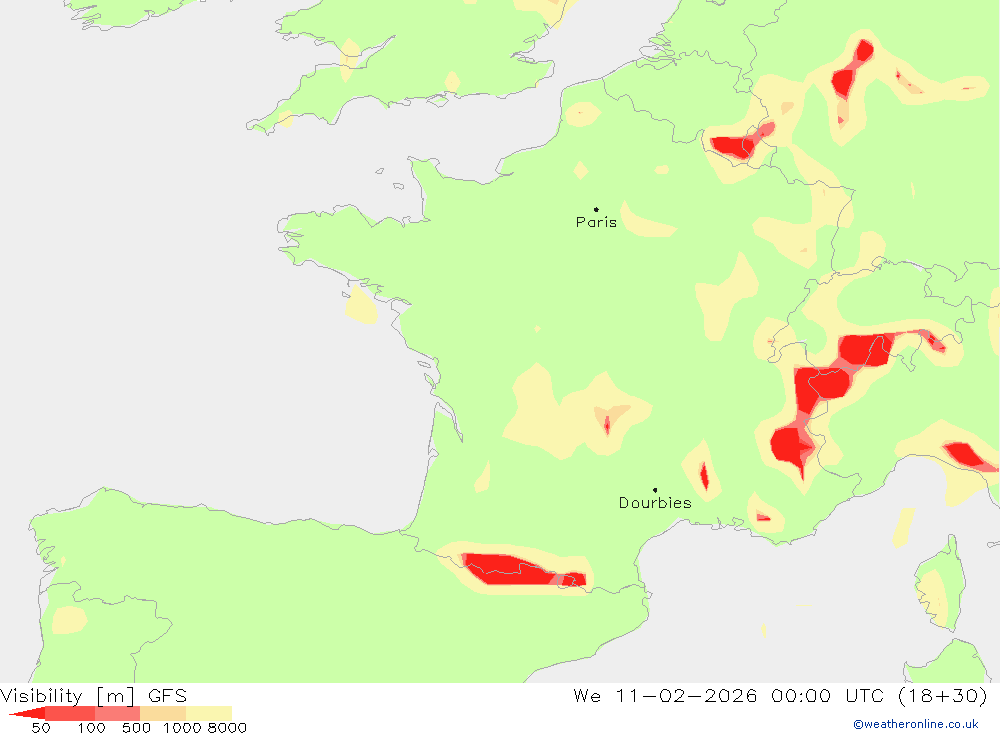Click the Paris location dot
Image resolution: width=1000 pixels, height=733 pixels.
(x=596, y=209)
